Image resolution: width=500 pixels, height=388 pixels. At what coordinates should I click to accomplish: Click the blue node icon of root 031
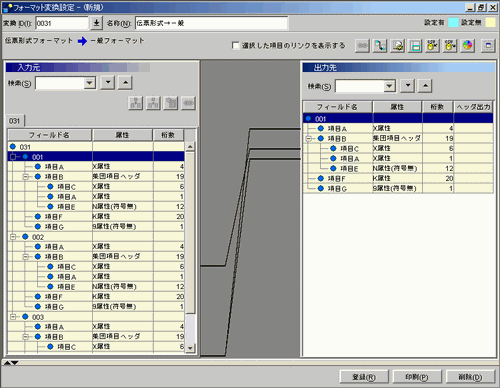tap(13, 146)
